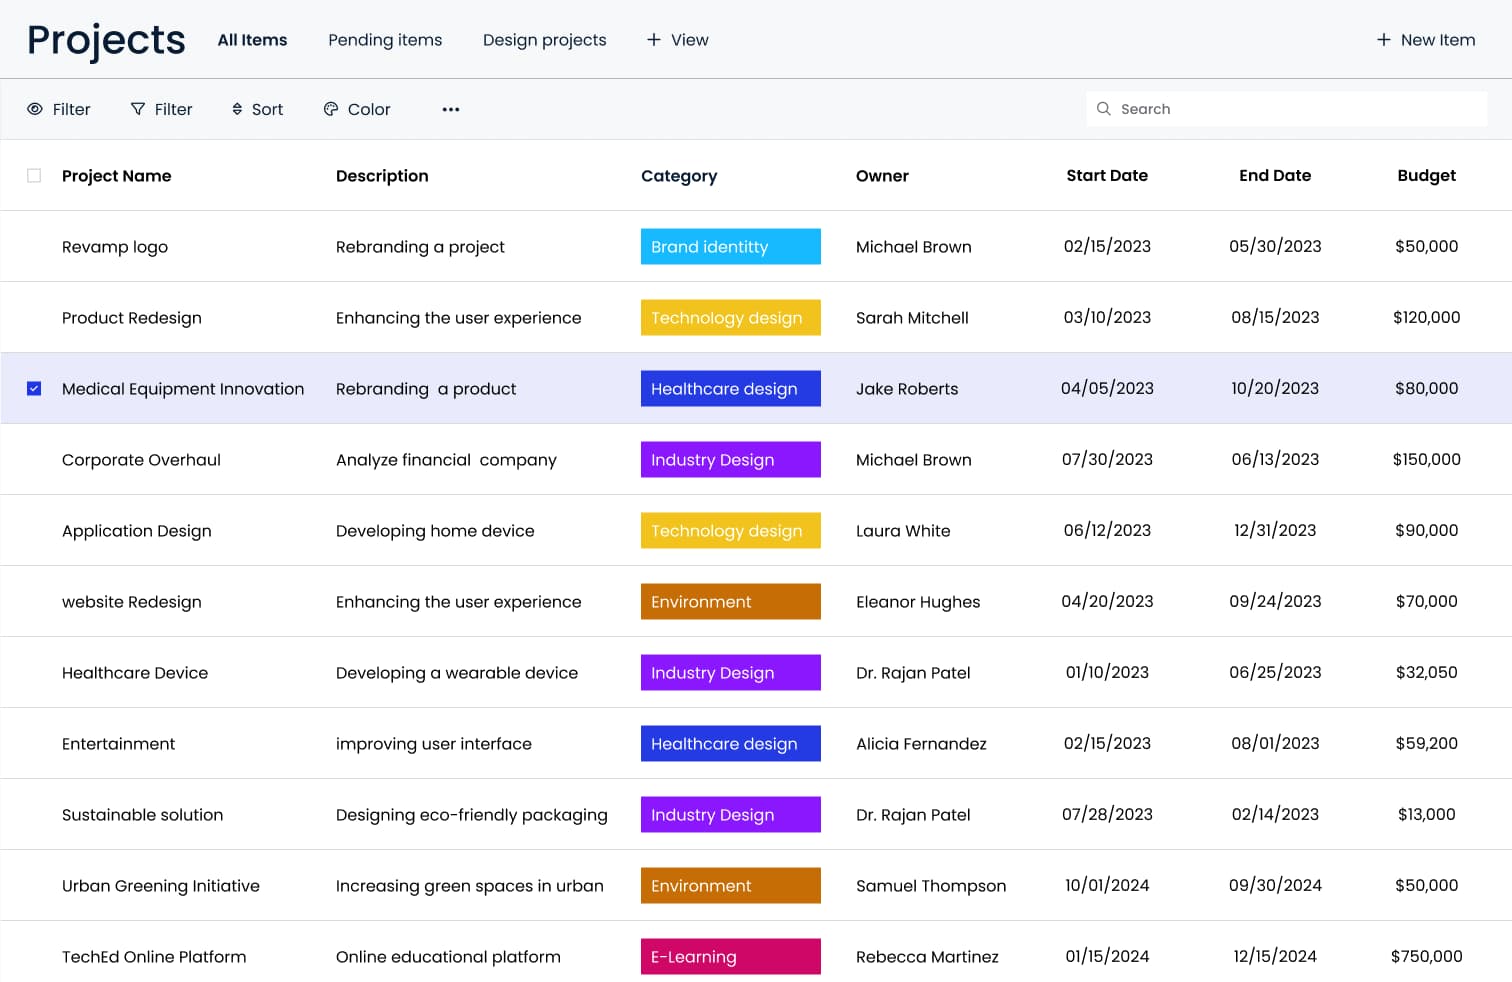Open the three-dot more options menu
This screenshot has height=982, width=1512.
(x=451, y=109)
